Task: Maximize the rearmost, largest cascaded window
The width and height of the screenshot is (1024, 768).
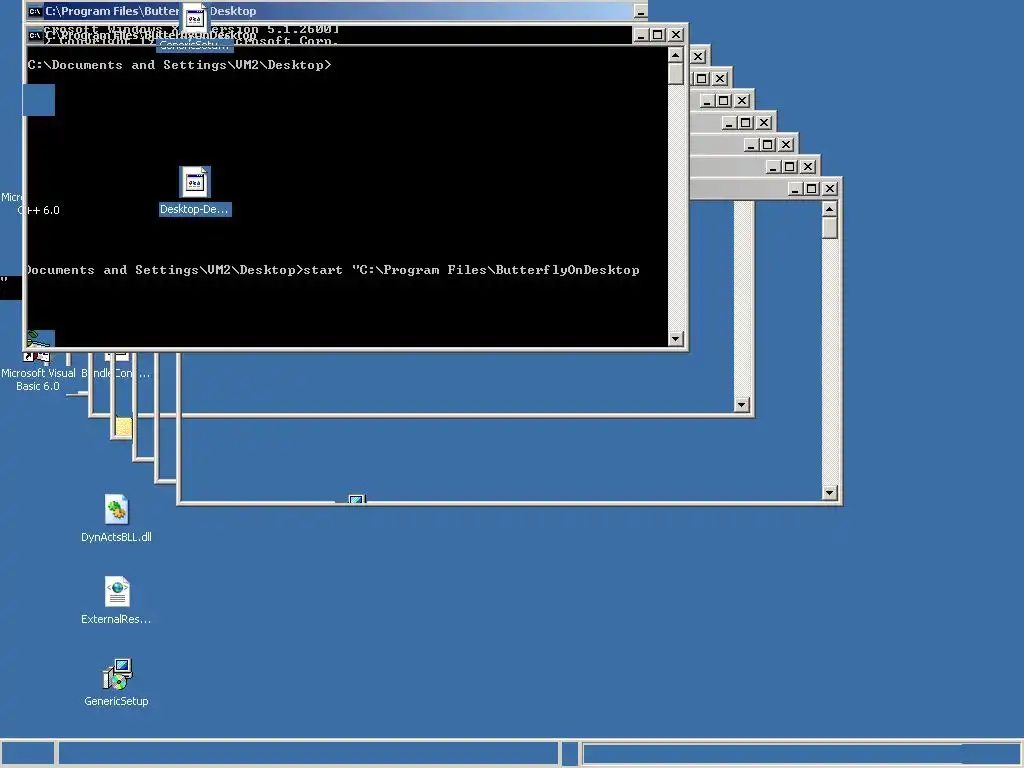Action: [812, 189]
